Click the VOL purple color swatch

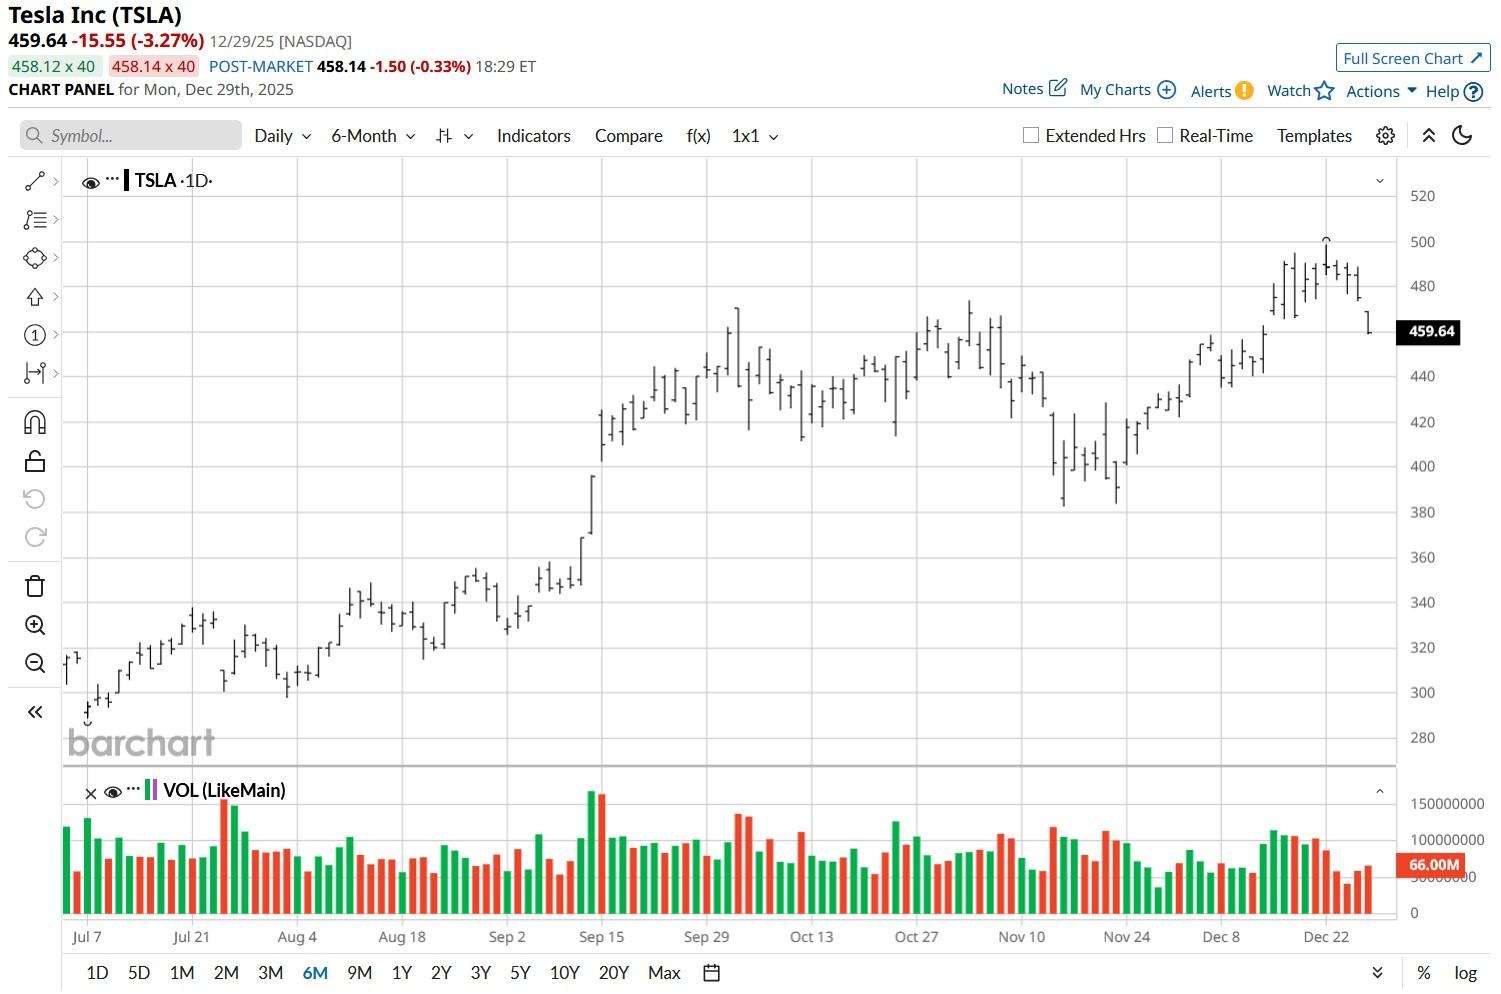tap(155, 790)
